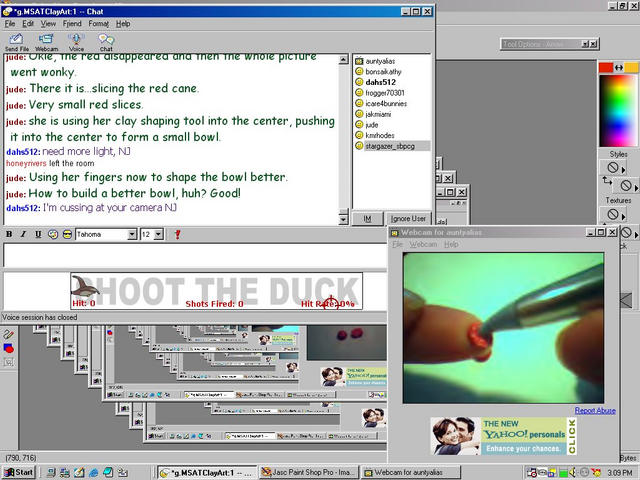
Task: Open the emoticons smiley with sunglasses icon
Action: pyautogui.click(x=67, y=234)
